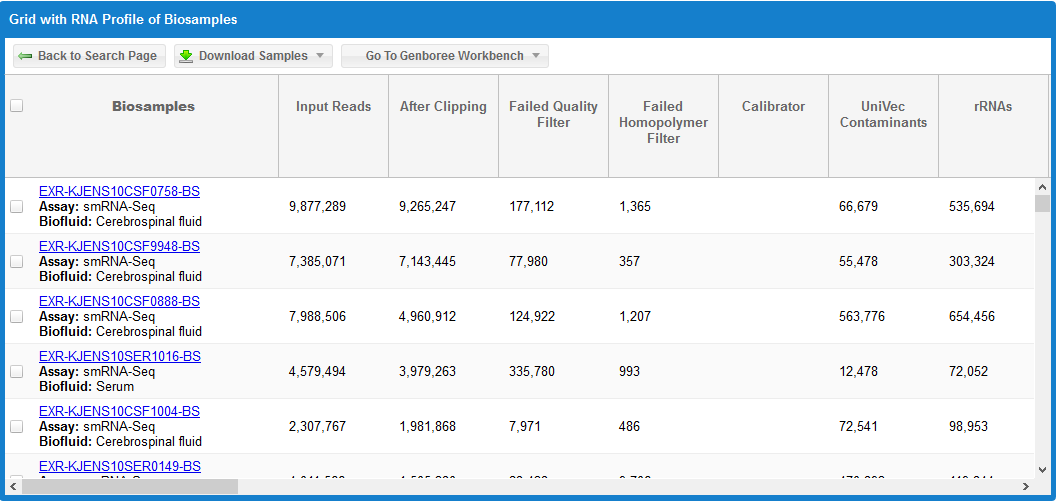Click the rRNAs column header
This screenshot has width=1056, height=501.
click(992, 107)
